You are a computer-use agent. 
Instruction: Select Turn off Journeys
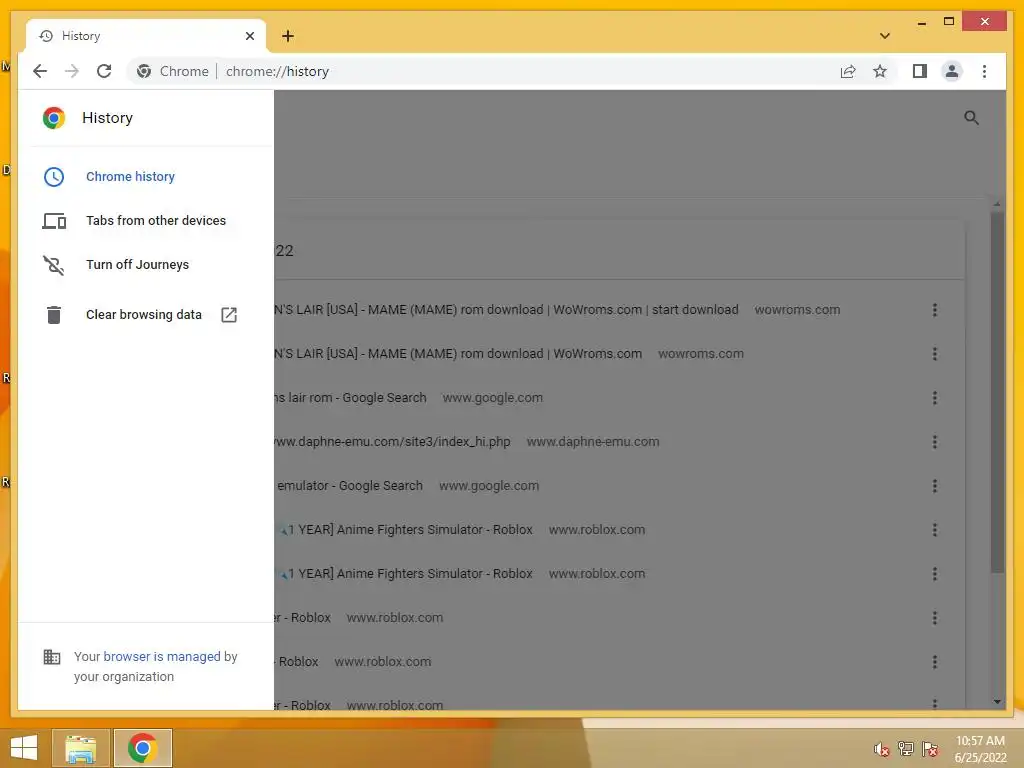[137, 264]
